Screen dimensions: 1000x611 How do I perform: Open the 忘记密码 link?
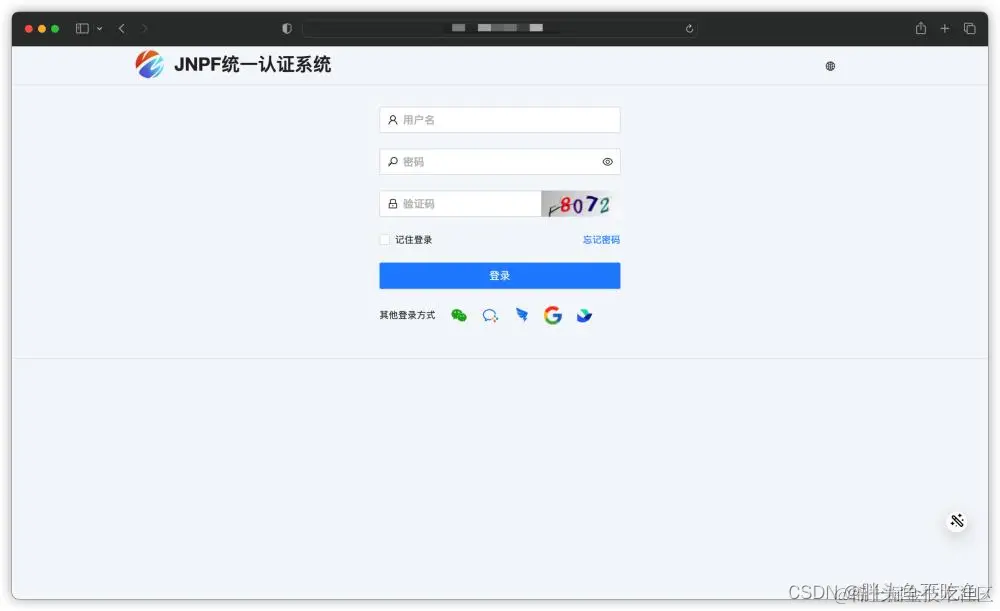(x=601, y=240)
